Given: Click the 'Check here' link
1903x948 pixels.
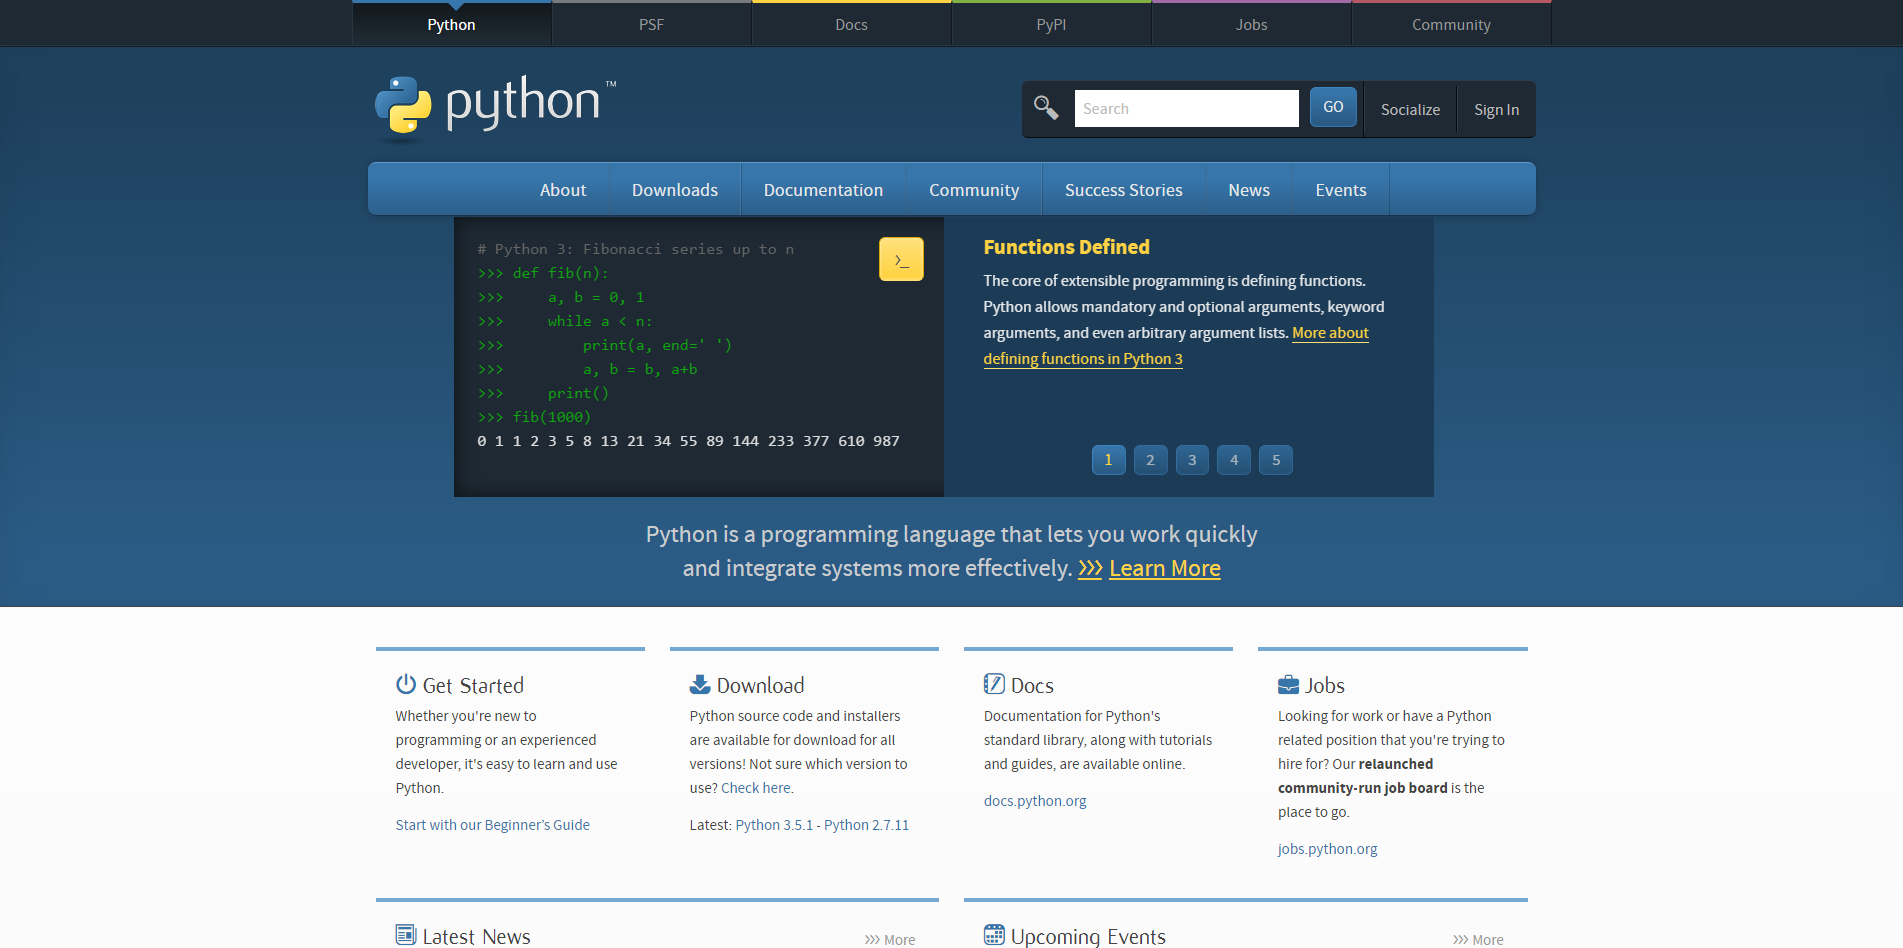Looking at the screenshot, I should pyautogui.click(x=756, y=788).
